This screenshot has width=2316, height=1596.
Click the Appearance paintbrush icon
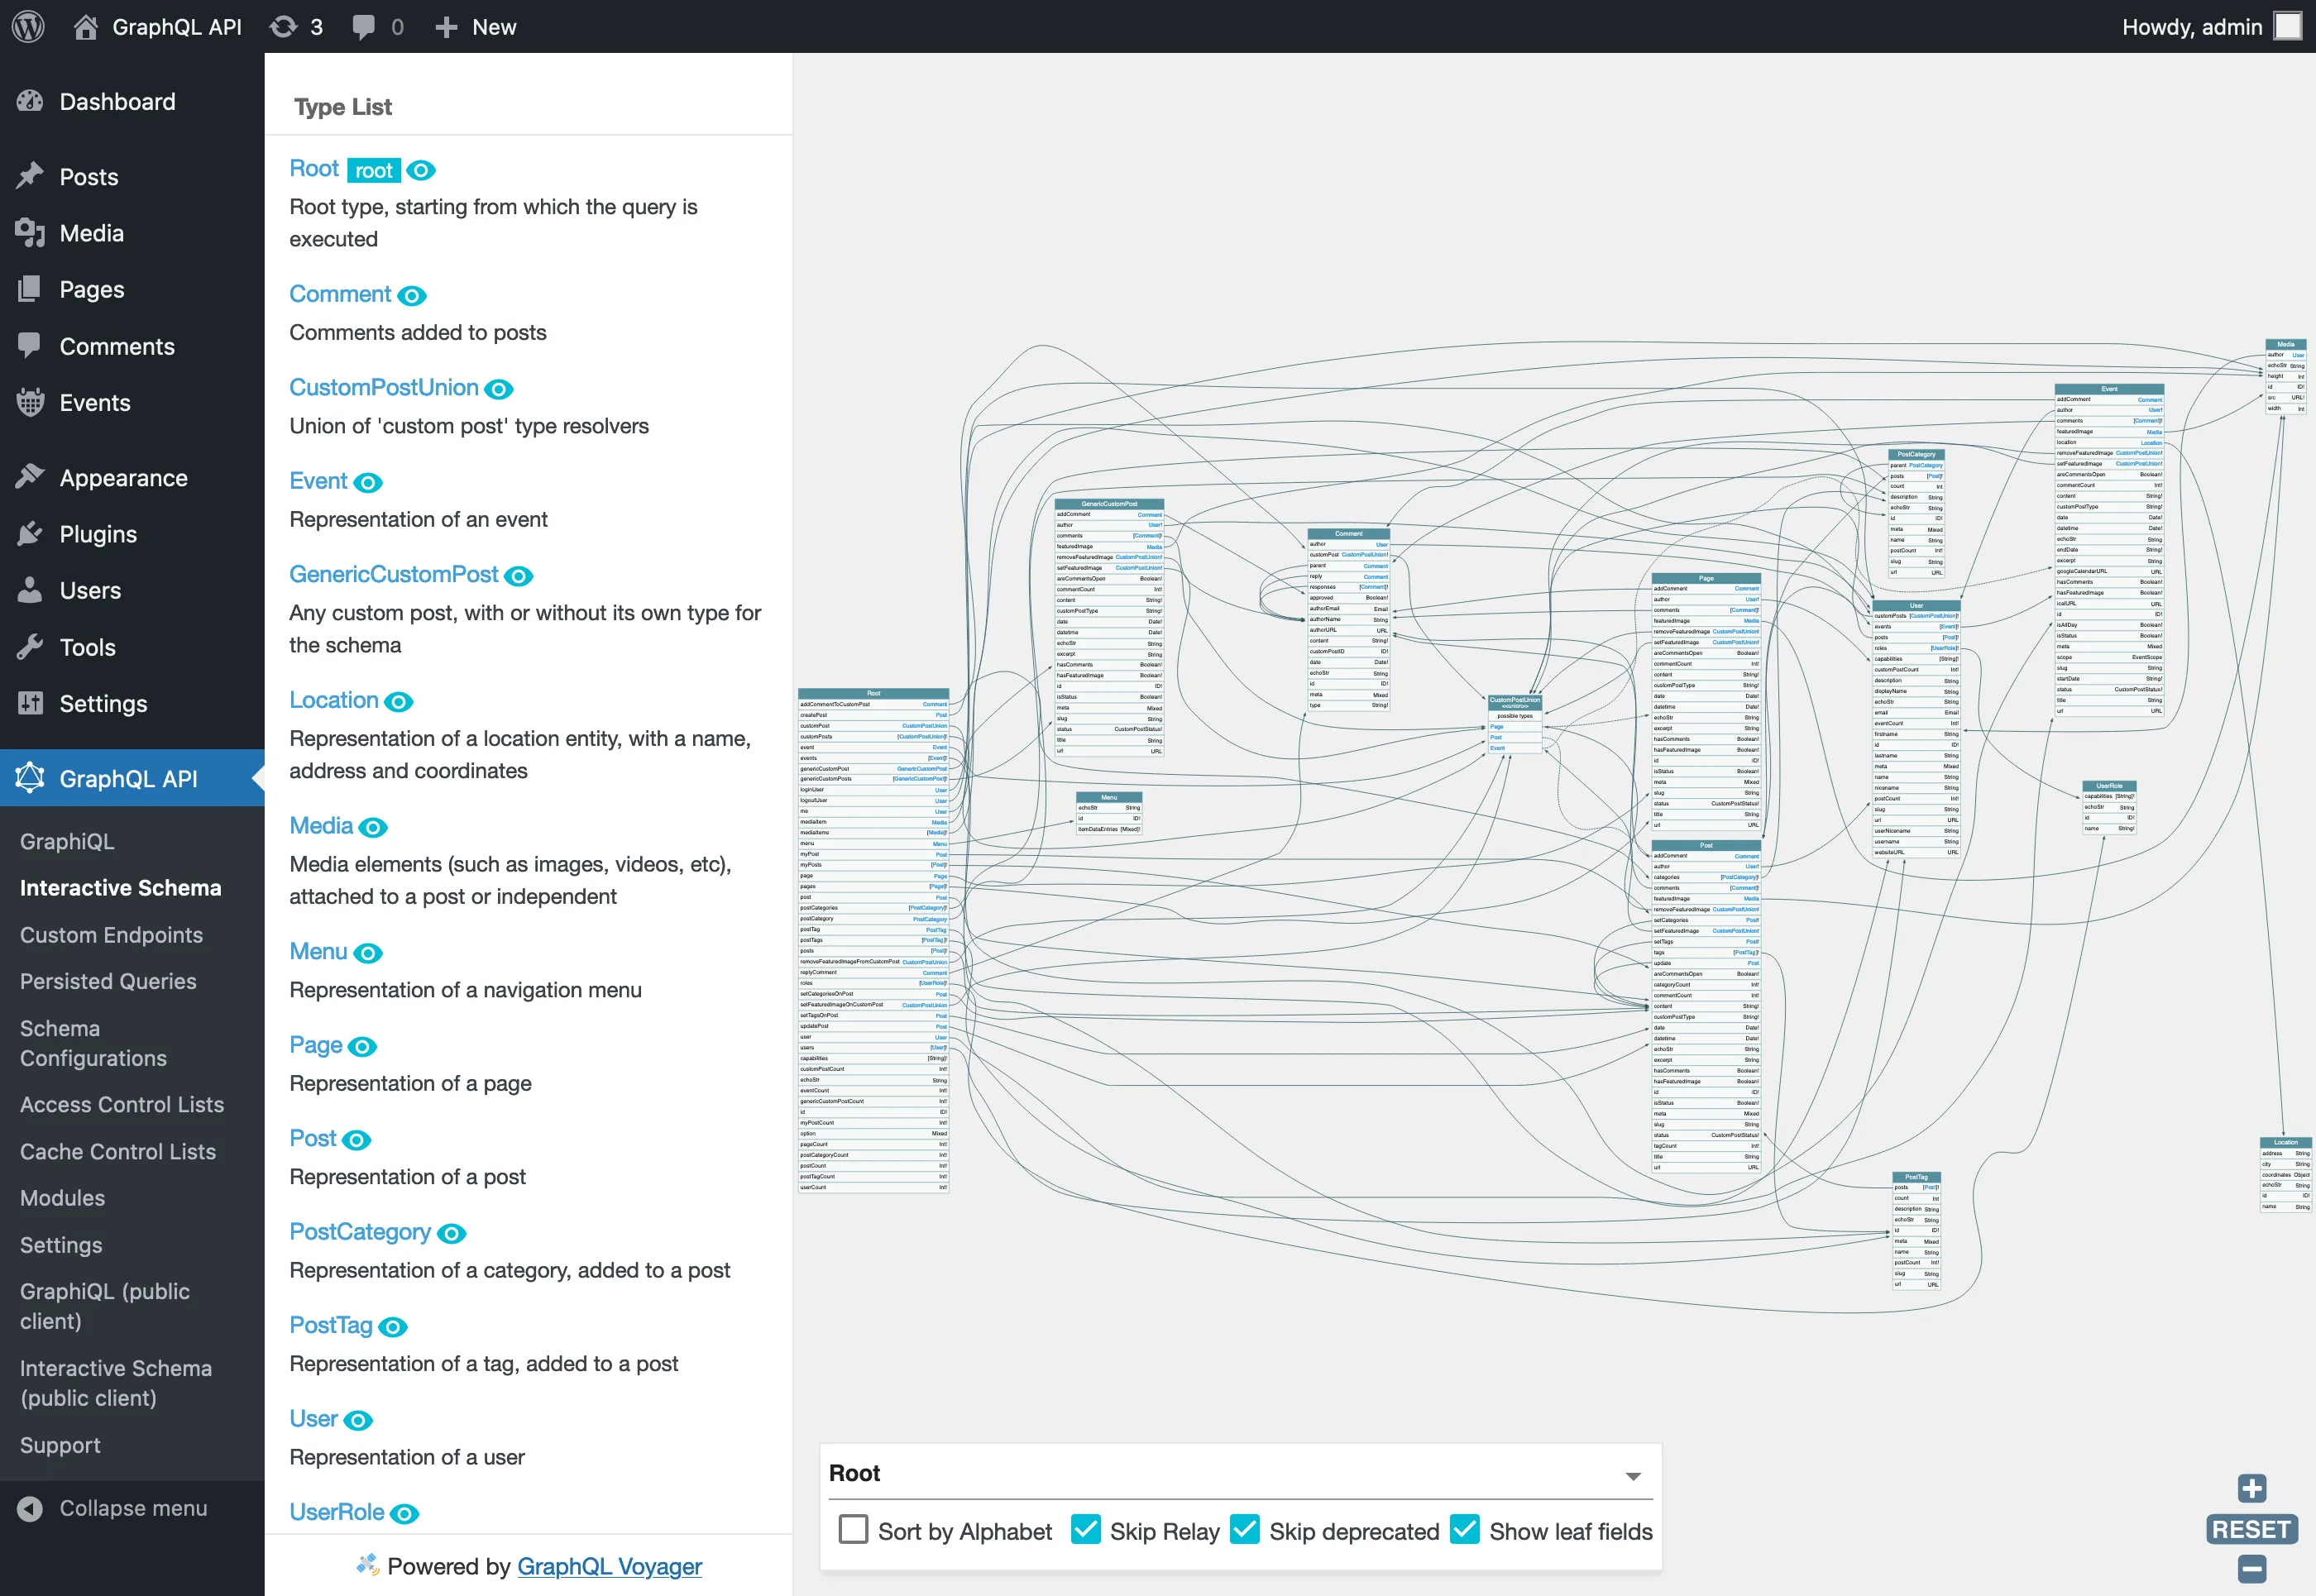click(x=31, y=477)
